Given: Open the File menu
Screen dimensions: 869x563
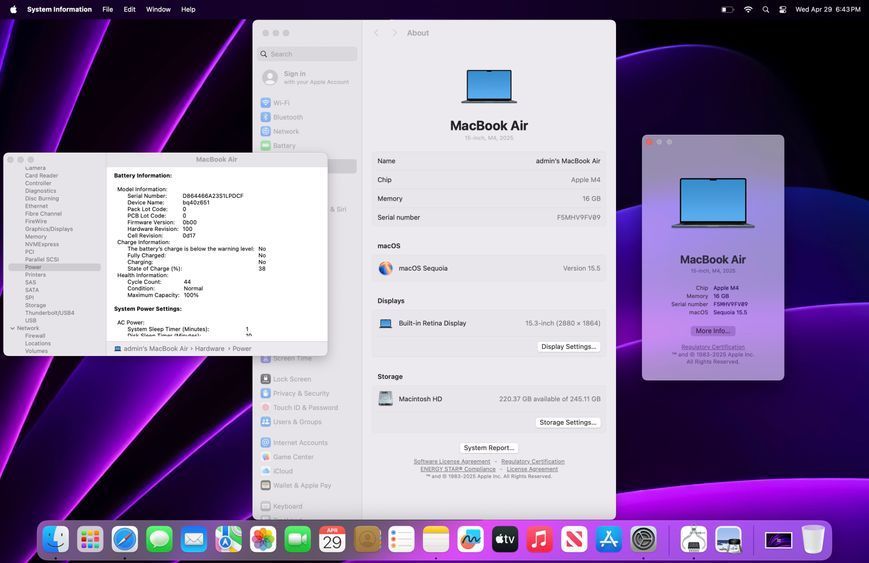Looking at the screenshot, I should pyautogui.click(x=108, y=9).
